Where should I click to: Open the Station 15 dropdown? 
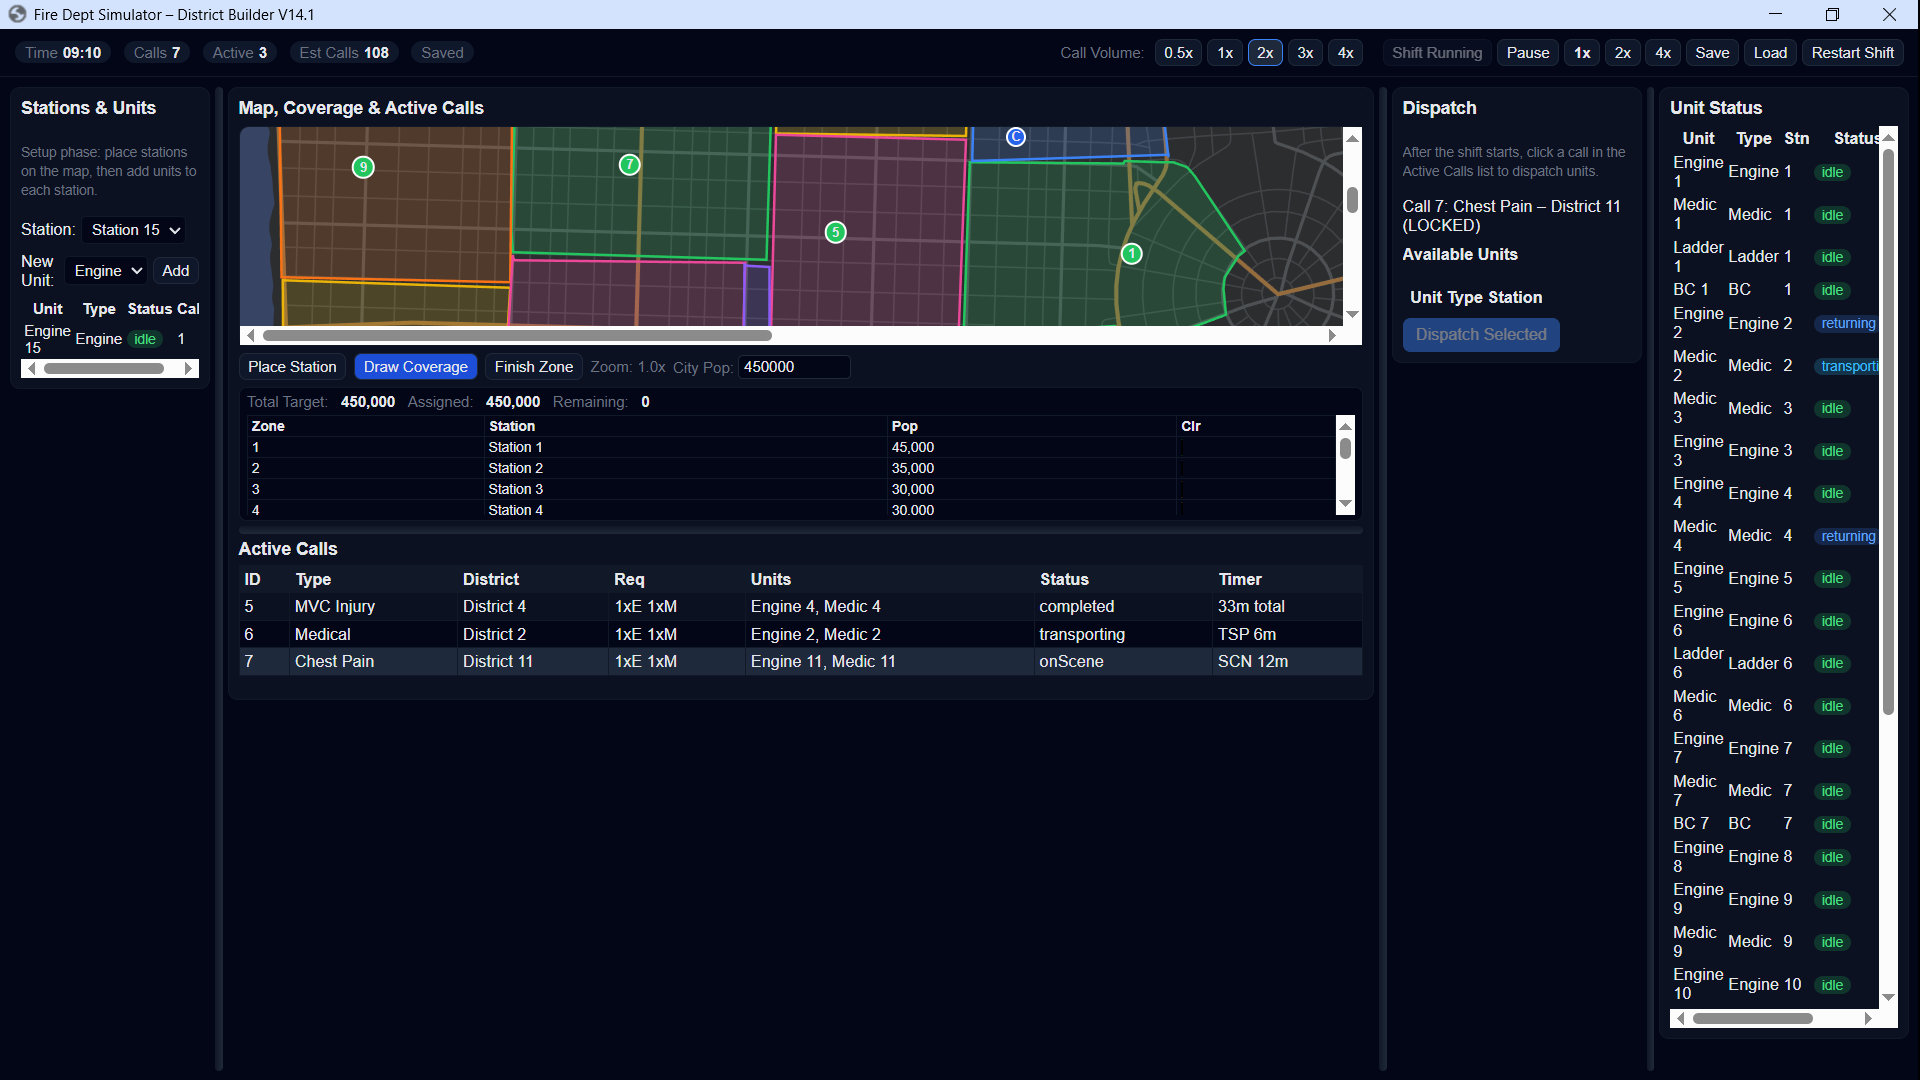[135, 230]
